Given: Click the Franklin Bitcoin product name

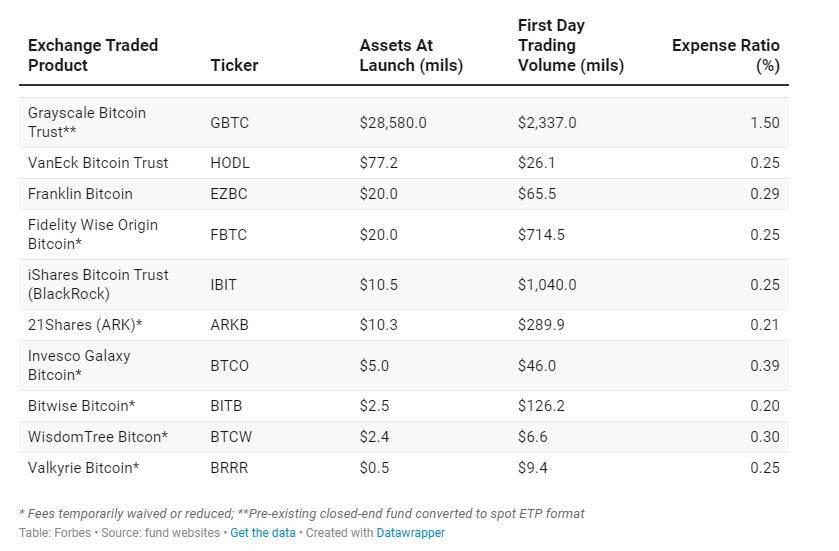Looking at the screenshot, I should click(80, 194).
